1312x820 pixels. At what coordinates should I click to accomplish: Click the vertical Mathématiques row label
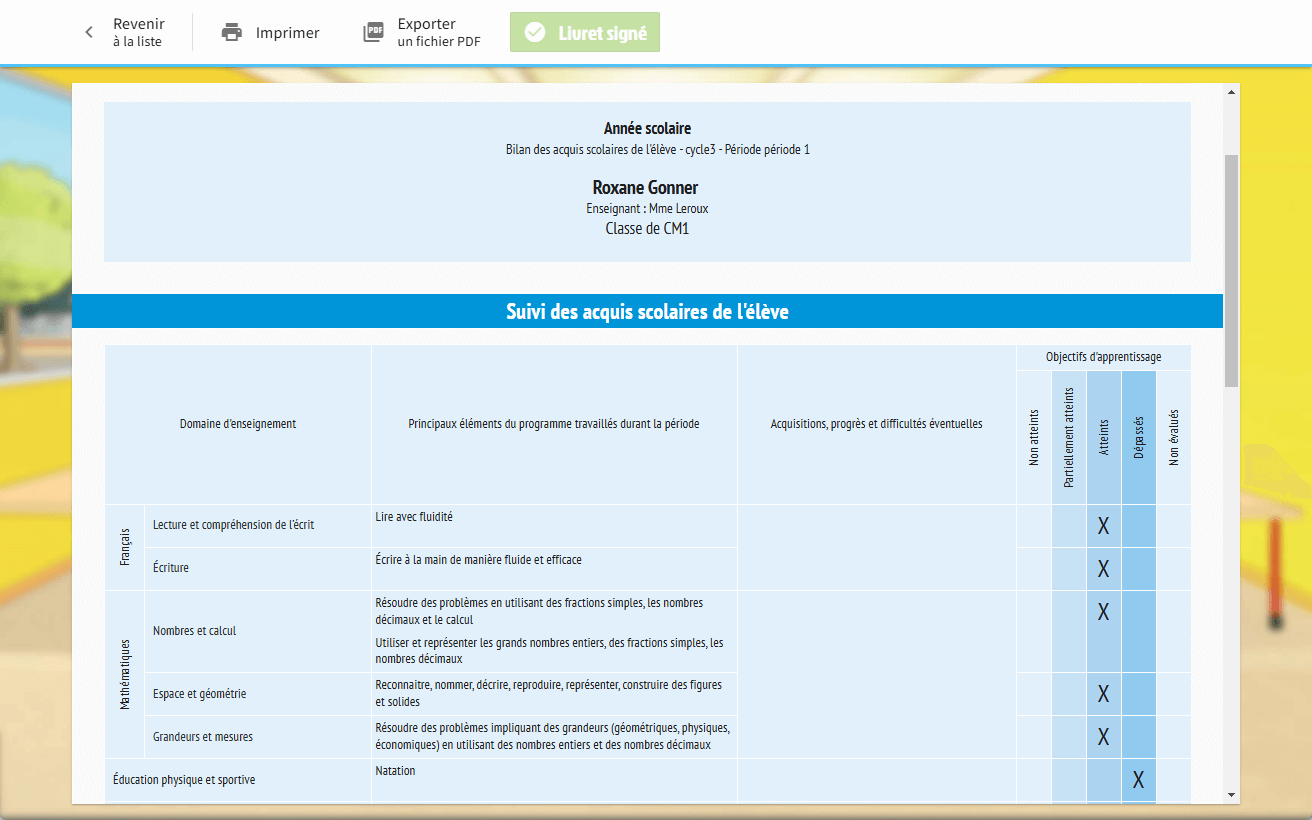pos(125,674)
